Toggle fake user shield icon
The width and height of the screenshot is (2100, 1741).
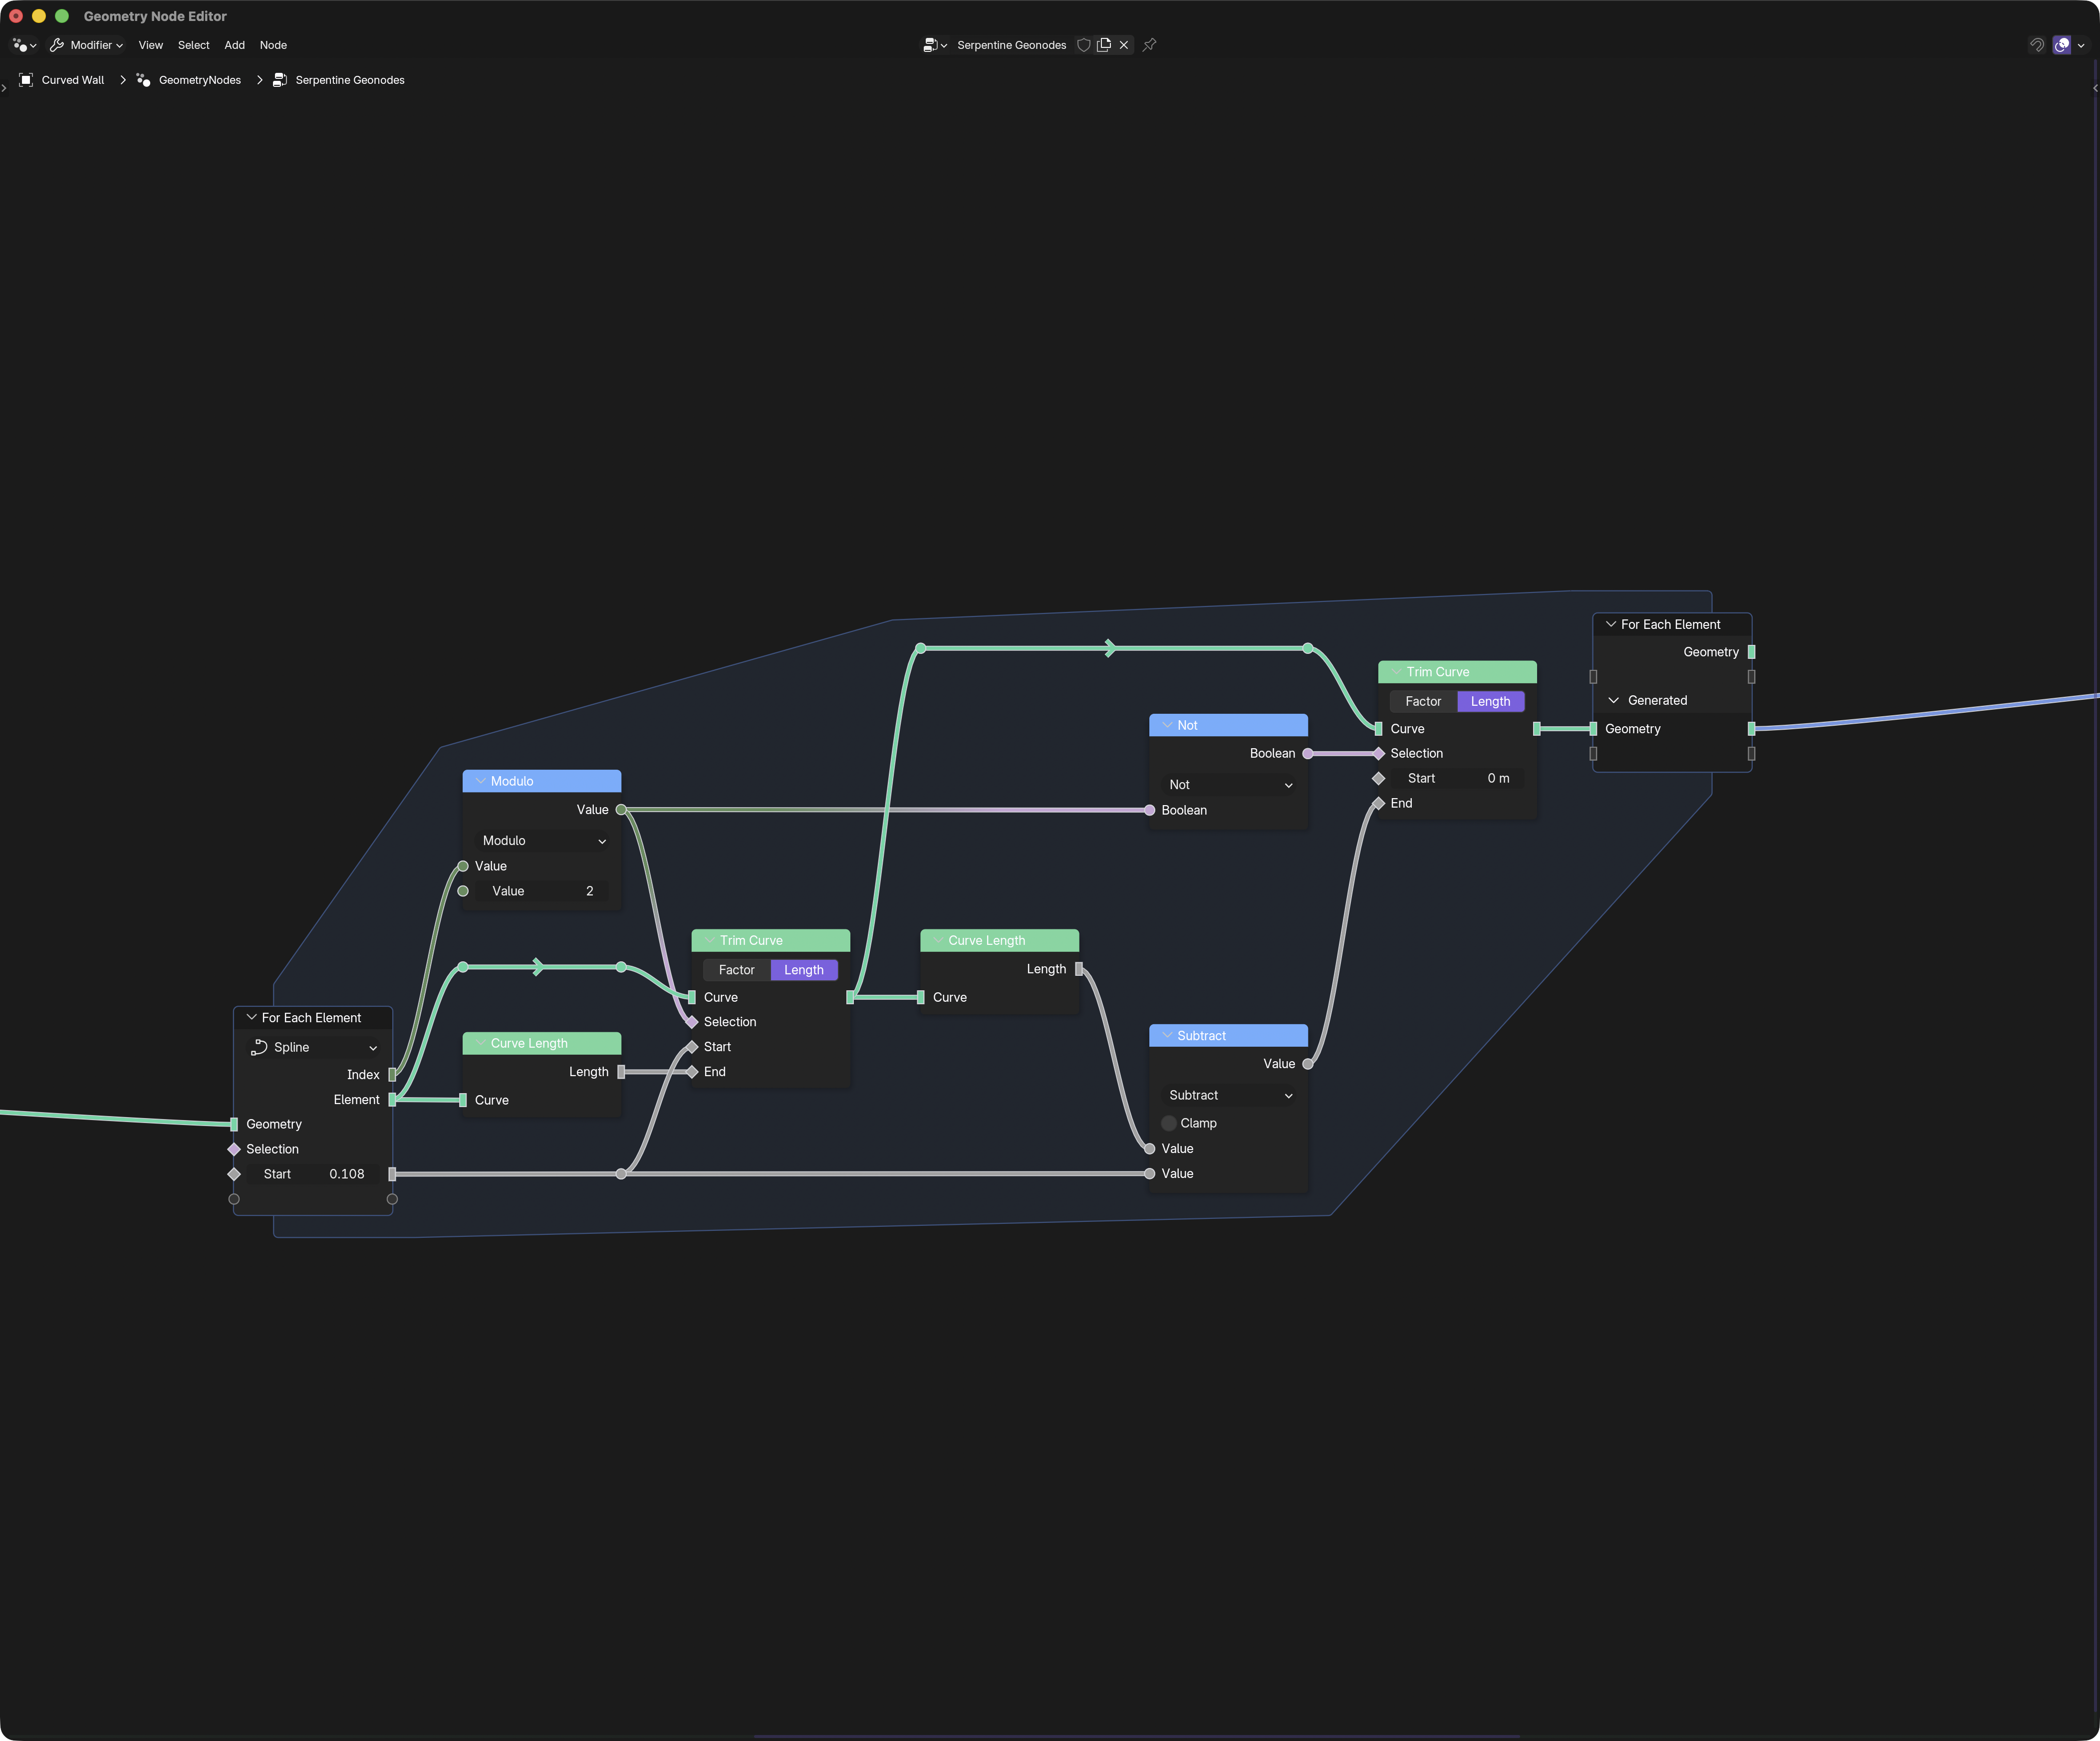[x=1083, y=45]
